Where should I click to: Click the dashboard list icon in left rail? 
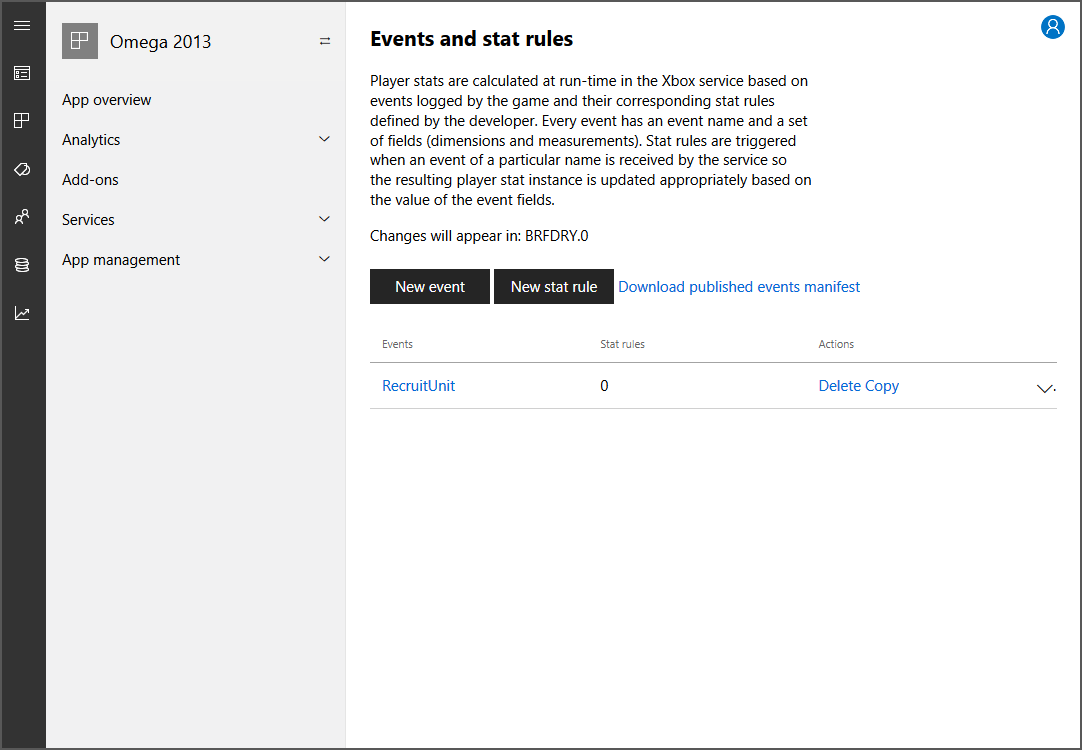[x=22, y=73]
